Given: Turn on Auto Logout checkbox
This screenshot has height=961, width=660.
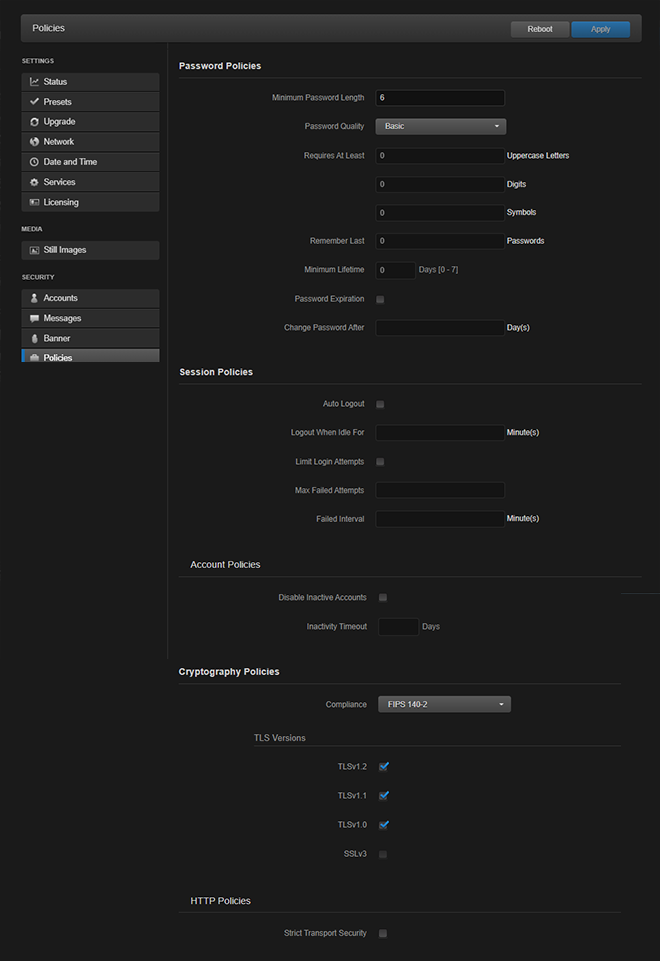Looking at the screenshot, I should click(380, 404).
